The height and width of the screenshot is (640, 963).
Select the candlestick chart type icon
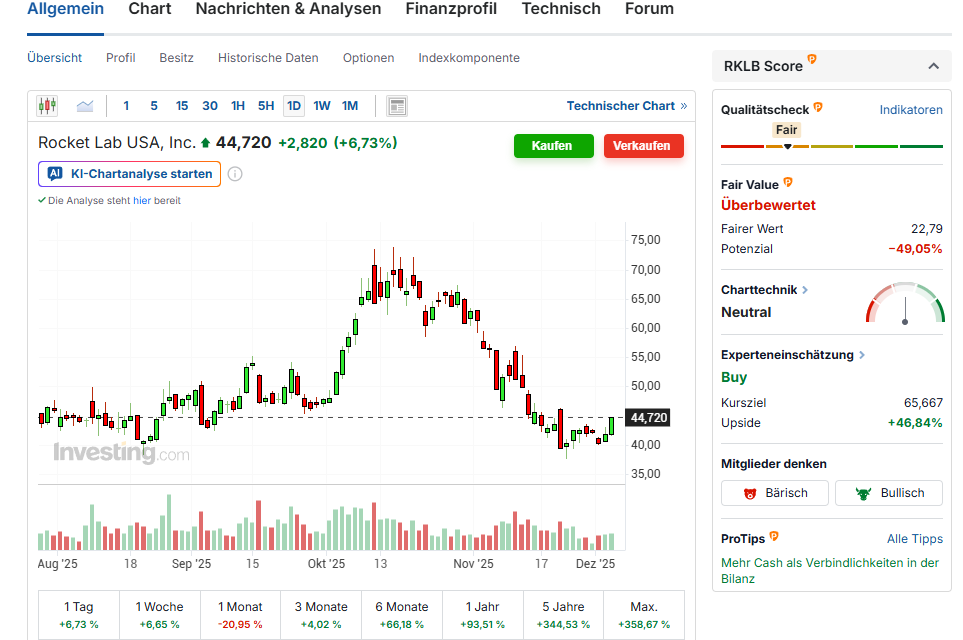[x=47, y=106]
